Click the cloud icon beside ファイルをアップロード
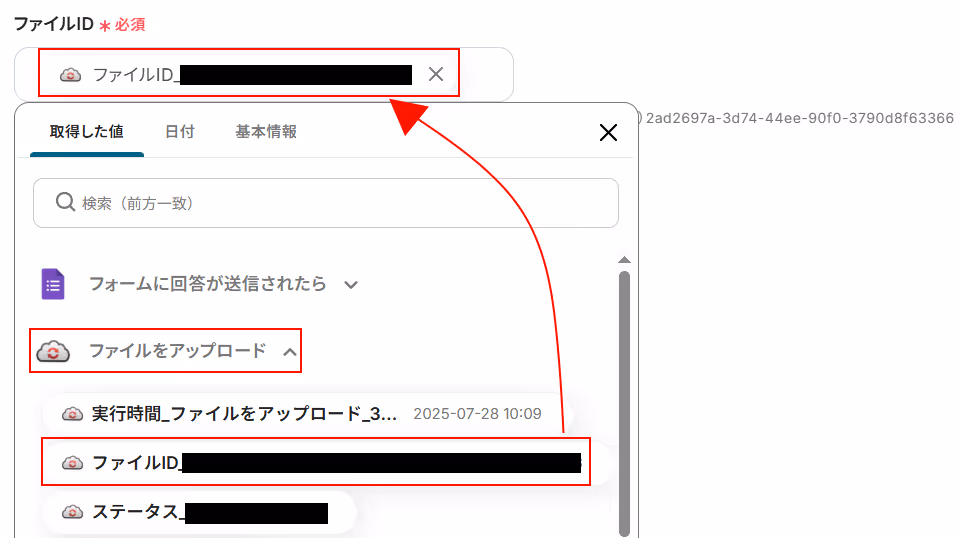Screen dimensions: 961x538 pos(53,352)
